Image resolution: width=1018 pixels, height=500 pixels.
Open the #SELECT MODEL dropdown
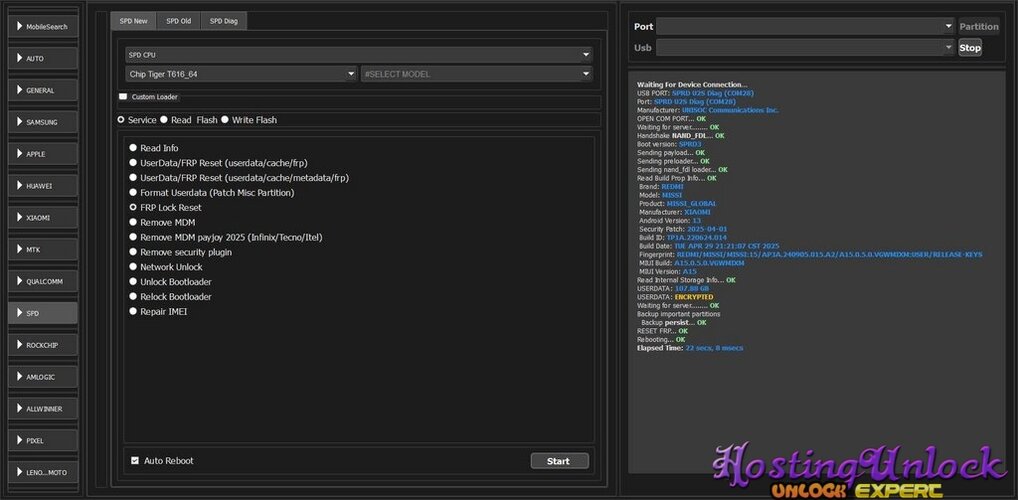(x=477, y=74)
